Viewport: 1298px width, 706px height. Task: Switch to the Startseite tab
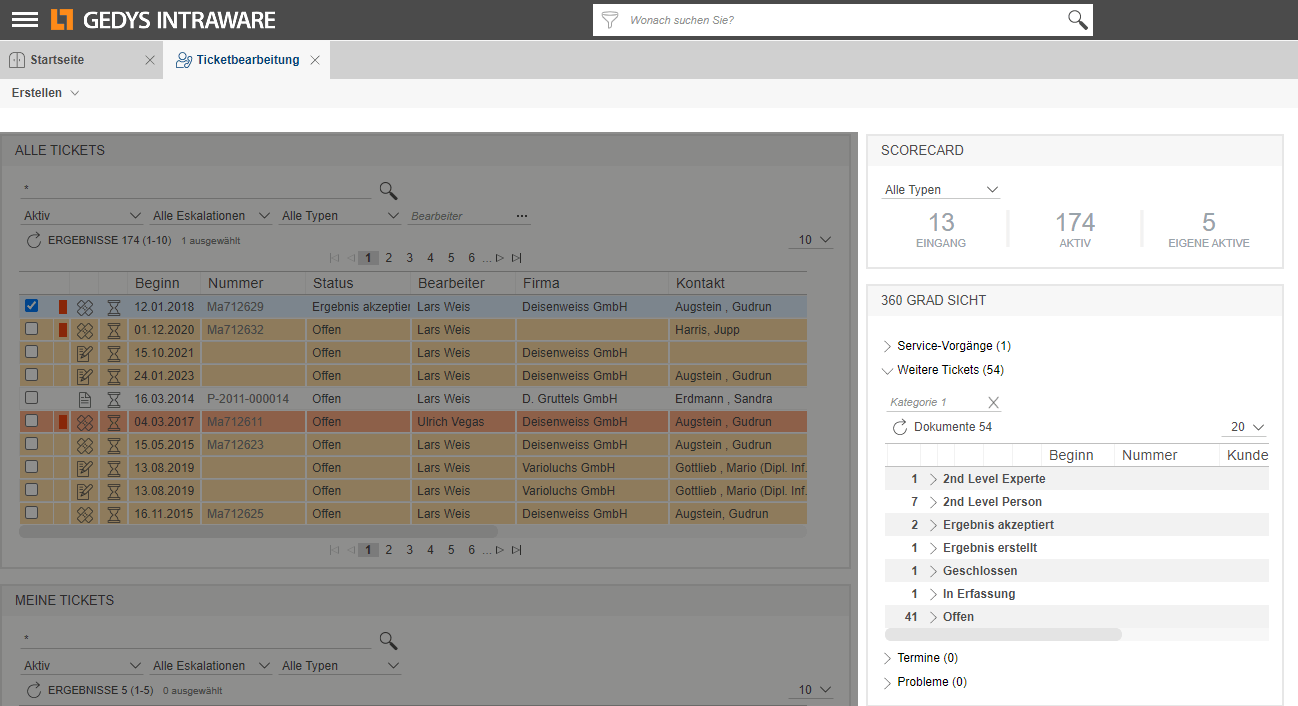57,60
